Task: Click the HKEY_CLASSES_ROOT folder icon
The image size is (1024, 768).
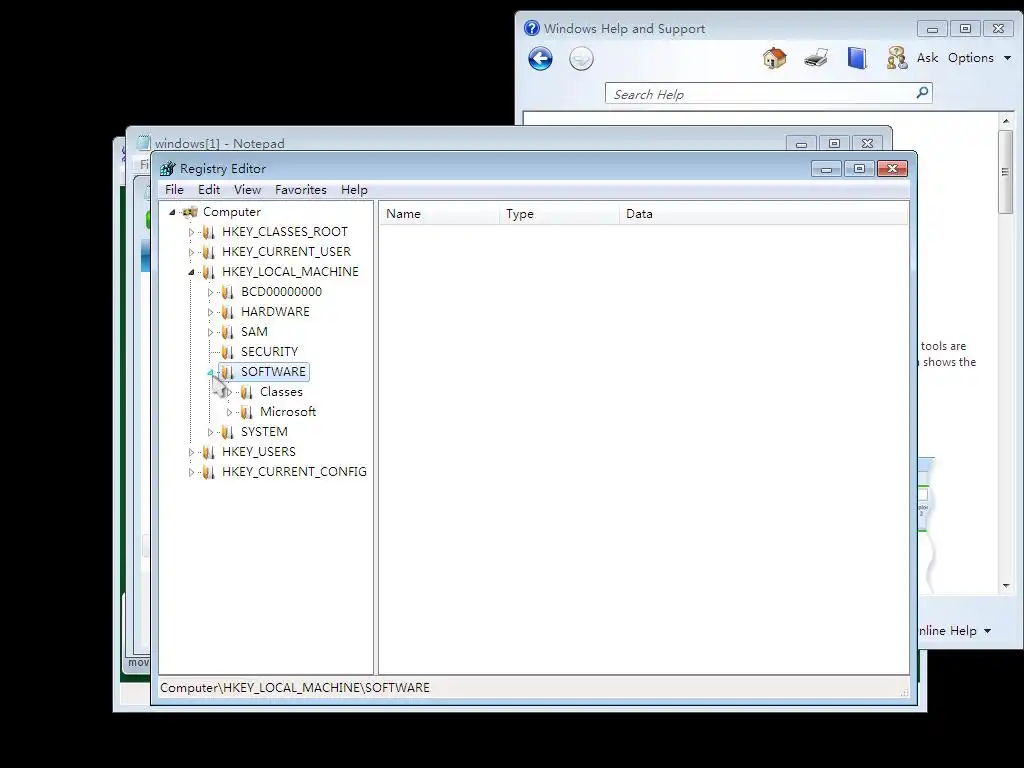Action: coord(208,232)
